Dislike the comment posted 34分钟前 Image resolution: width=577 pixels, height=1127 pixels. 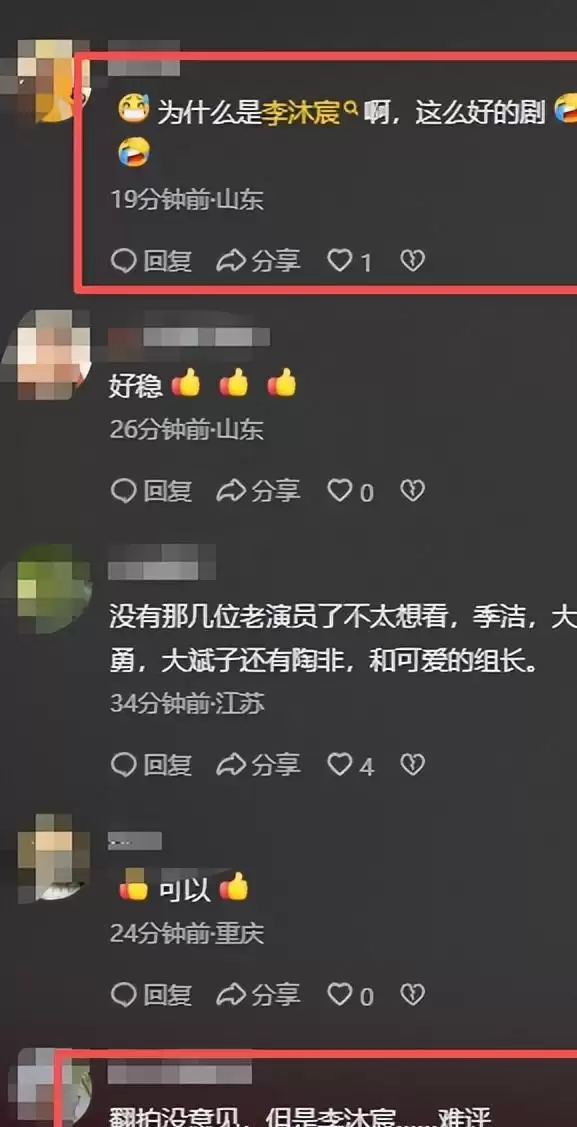click(412, 765)
